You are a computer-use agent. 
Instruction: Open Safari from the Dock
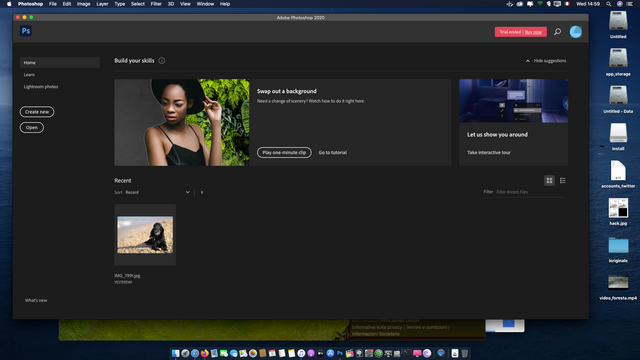pyautogui.click(x=195, y=353)
